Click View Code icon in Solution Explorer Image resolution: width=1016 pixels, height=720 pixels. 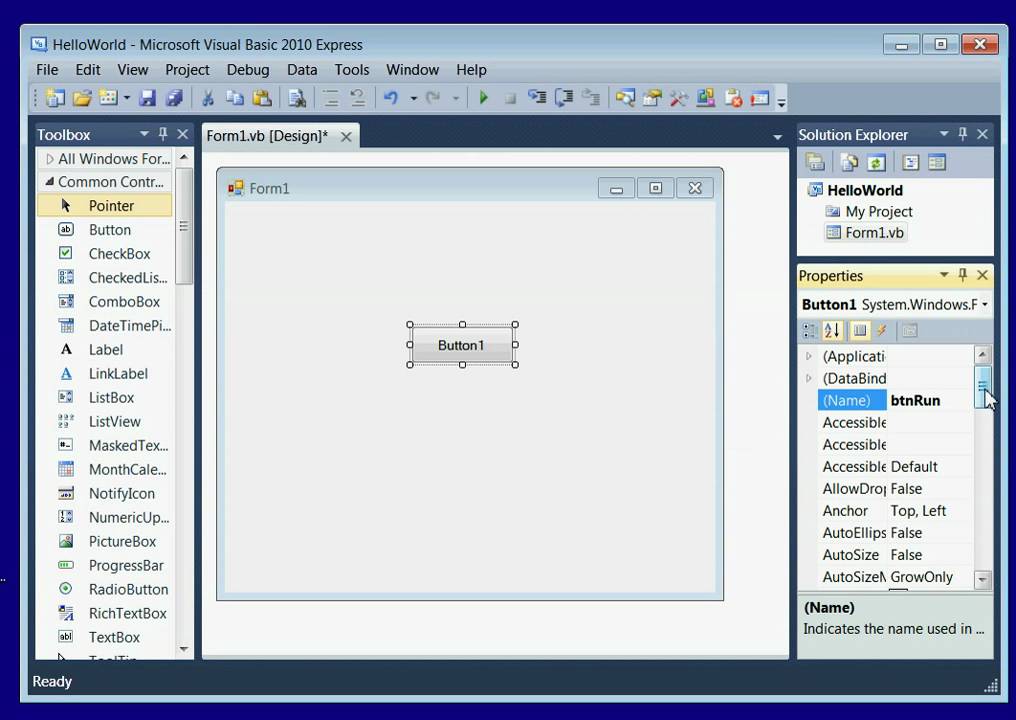coord(910,163)
